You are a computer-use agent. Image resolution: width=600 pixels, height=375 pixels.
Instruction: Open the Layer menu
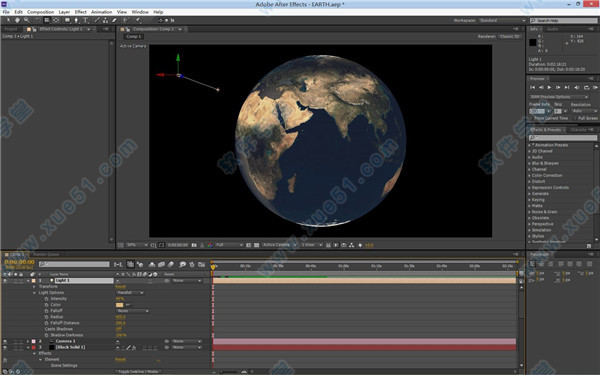tap(64, 12)
